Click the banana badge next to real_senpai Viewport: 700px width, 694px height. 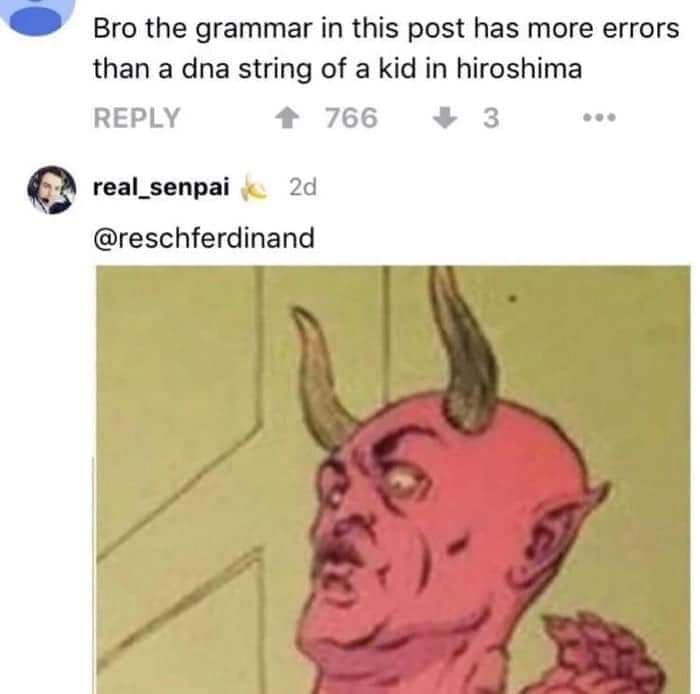pos(254,190)
